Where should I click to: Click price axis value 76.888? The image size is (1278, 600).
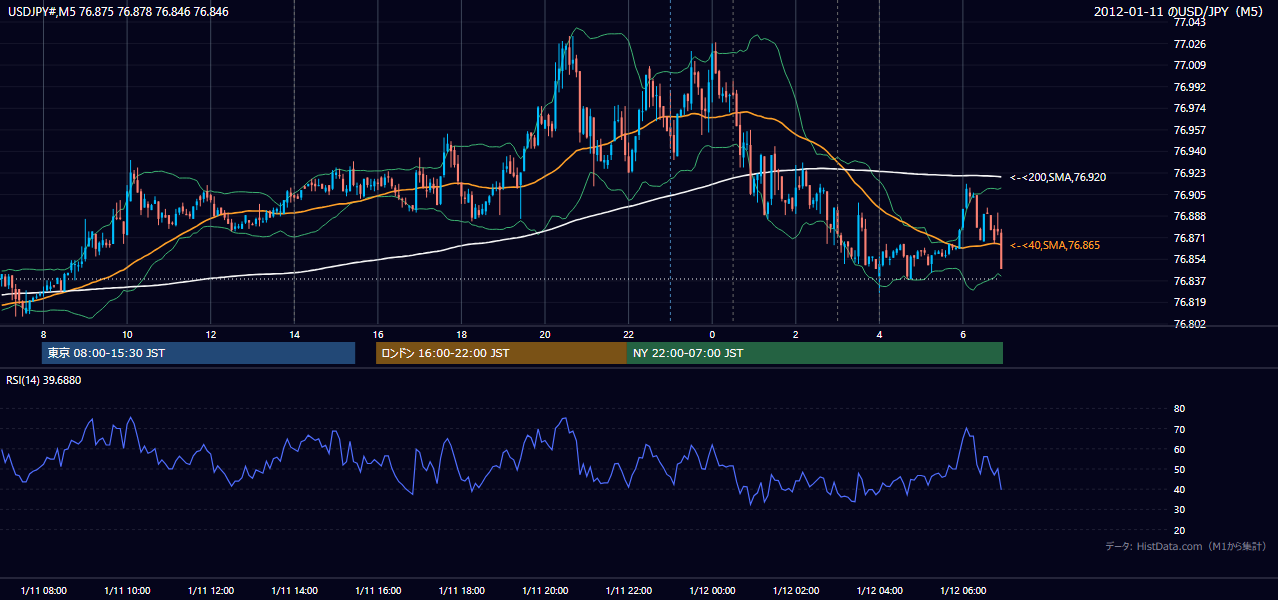click(1188, 216)
